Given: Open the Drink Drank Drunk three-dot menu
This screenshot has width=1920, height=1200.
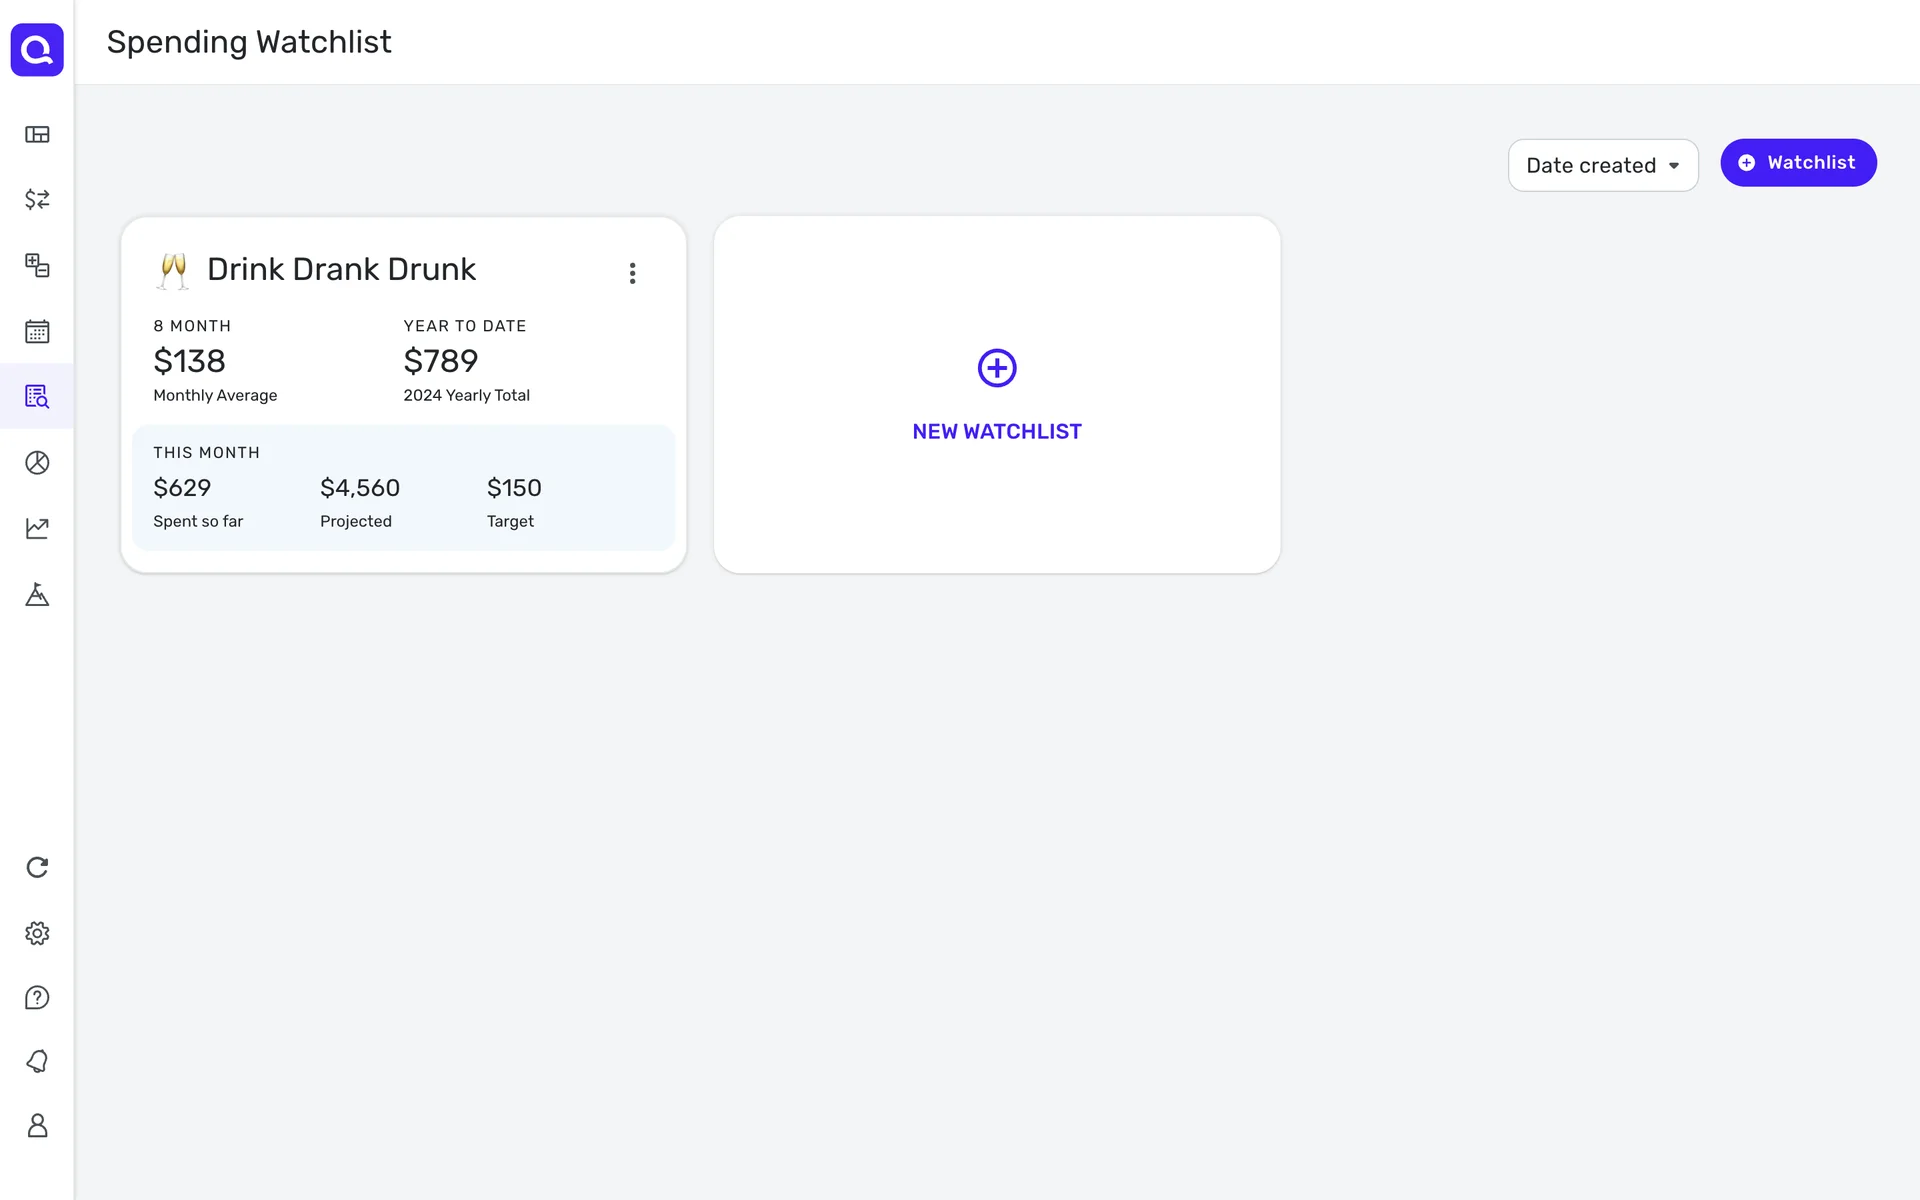Looking at the screenshot, I should click(632, 273).
